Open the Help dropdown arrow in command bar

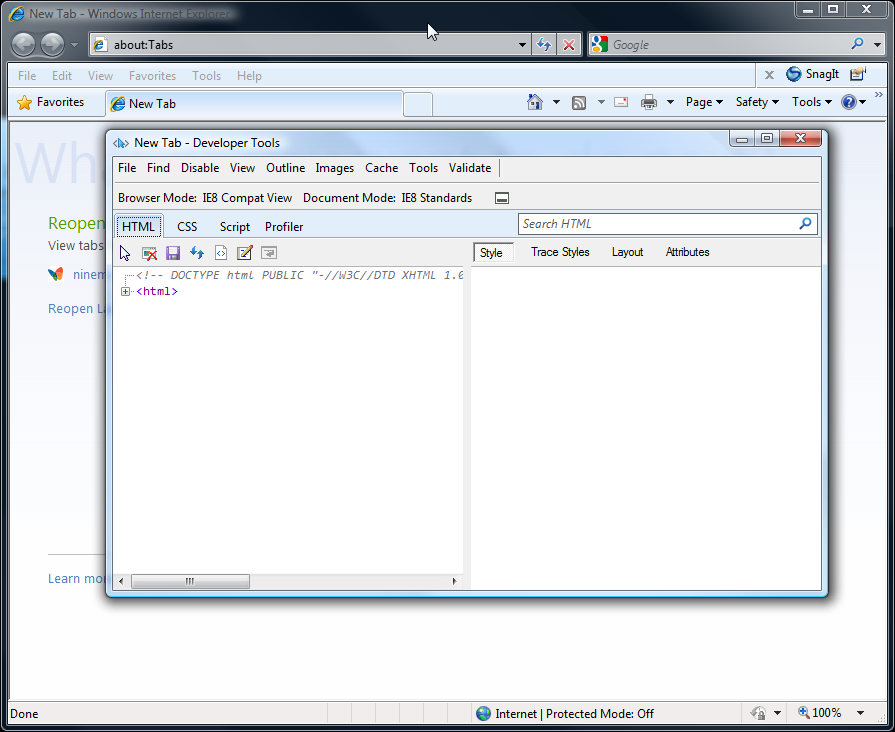[x=862, y=102]
